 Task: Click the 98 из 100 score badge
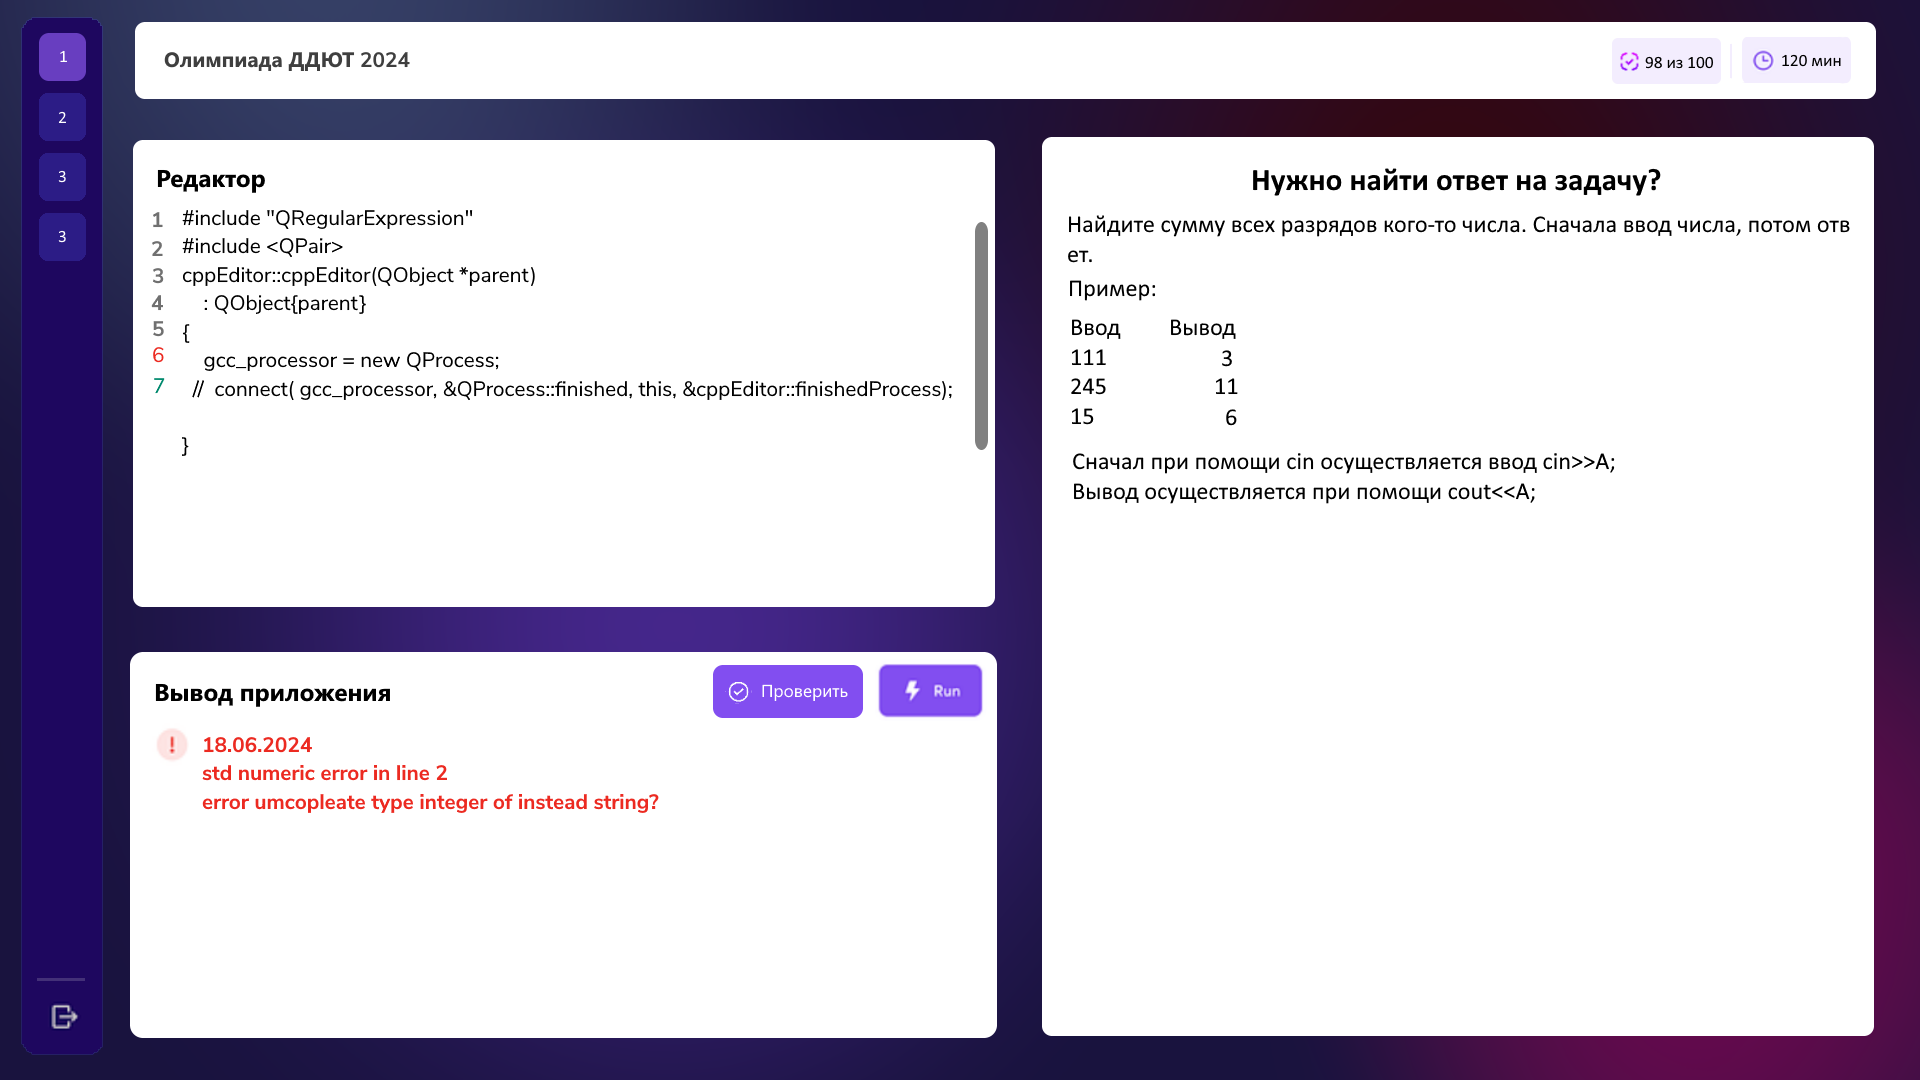pos(1666,62)
